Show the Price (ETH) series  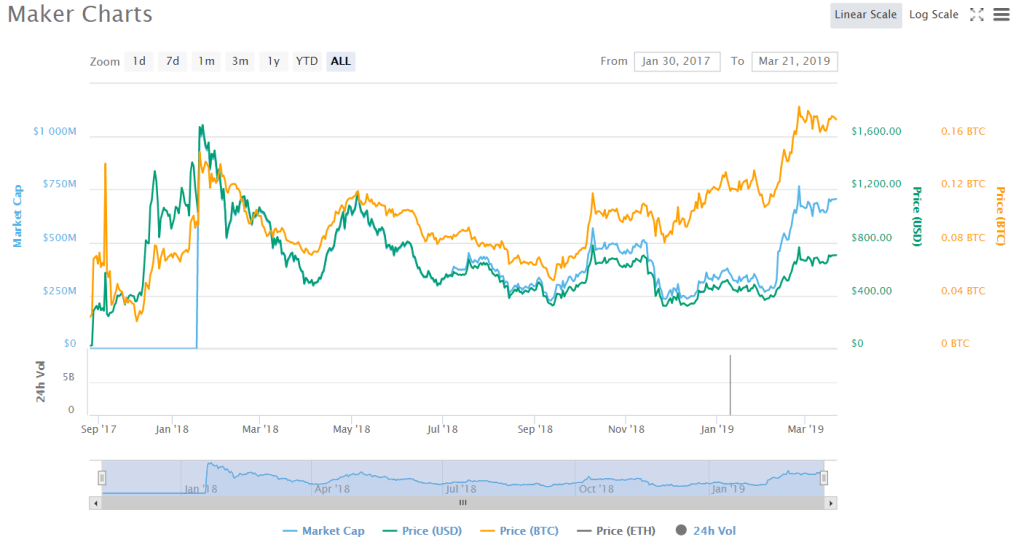(x=616, y=531)
